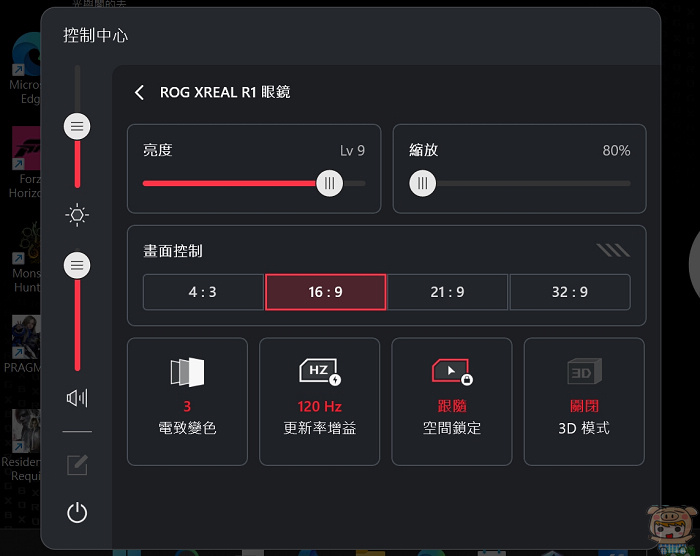
Task: Click the sidebar vertical volume slider knob
Action: [x=77, y=266]
